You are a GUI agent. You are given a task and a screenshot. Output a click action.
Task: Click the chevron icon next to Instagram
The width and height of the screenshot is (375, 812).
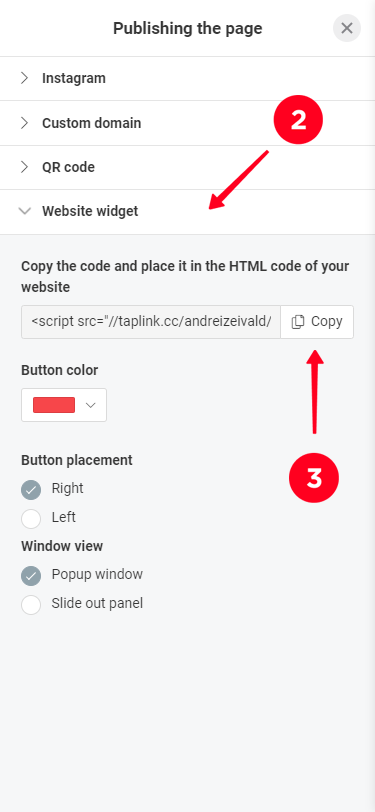click(24, 78)
